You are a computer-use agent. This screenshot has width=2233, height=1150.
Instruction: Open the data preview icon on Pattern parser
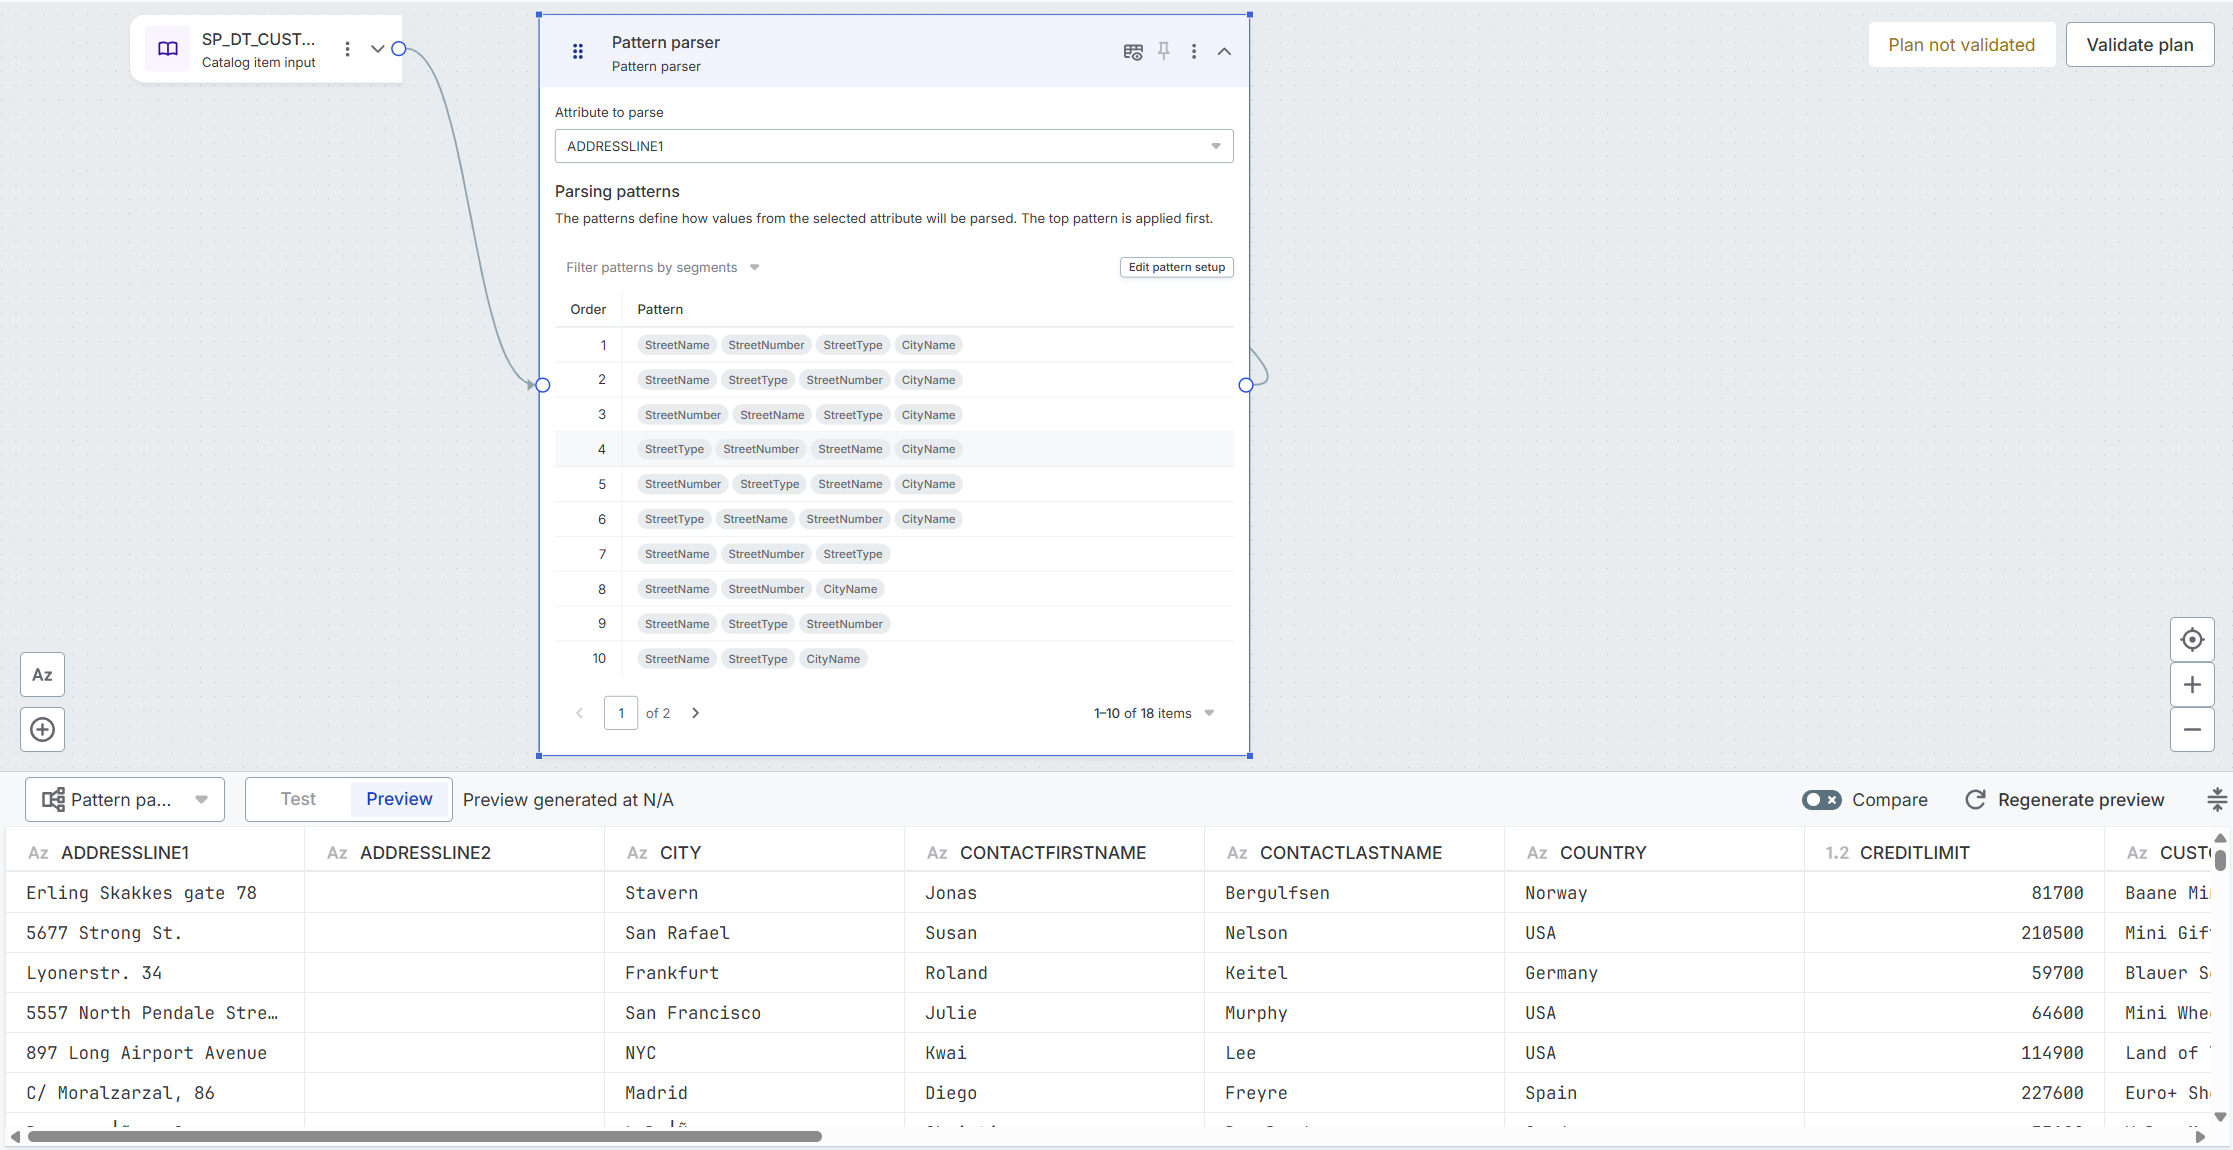pyautogui.click(x=1133, y=51)
